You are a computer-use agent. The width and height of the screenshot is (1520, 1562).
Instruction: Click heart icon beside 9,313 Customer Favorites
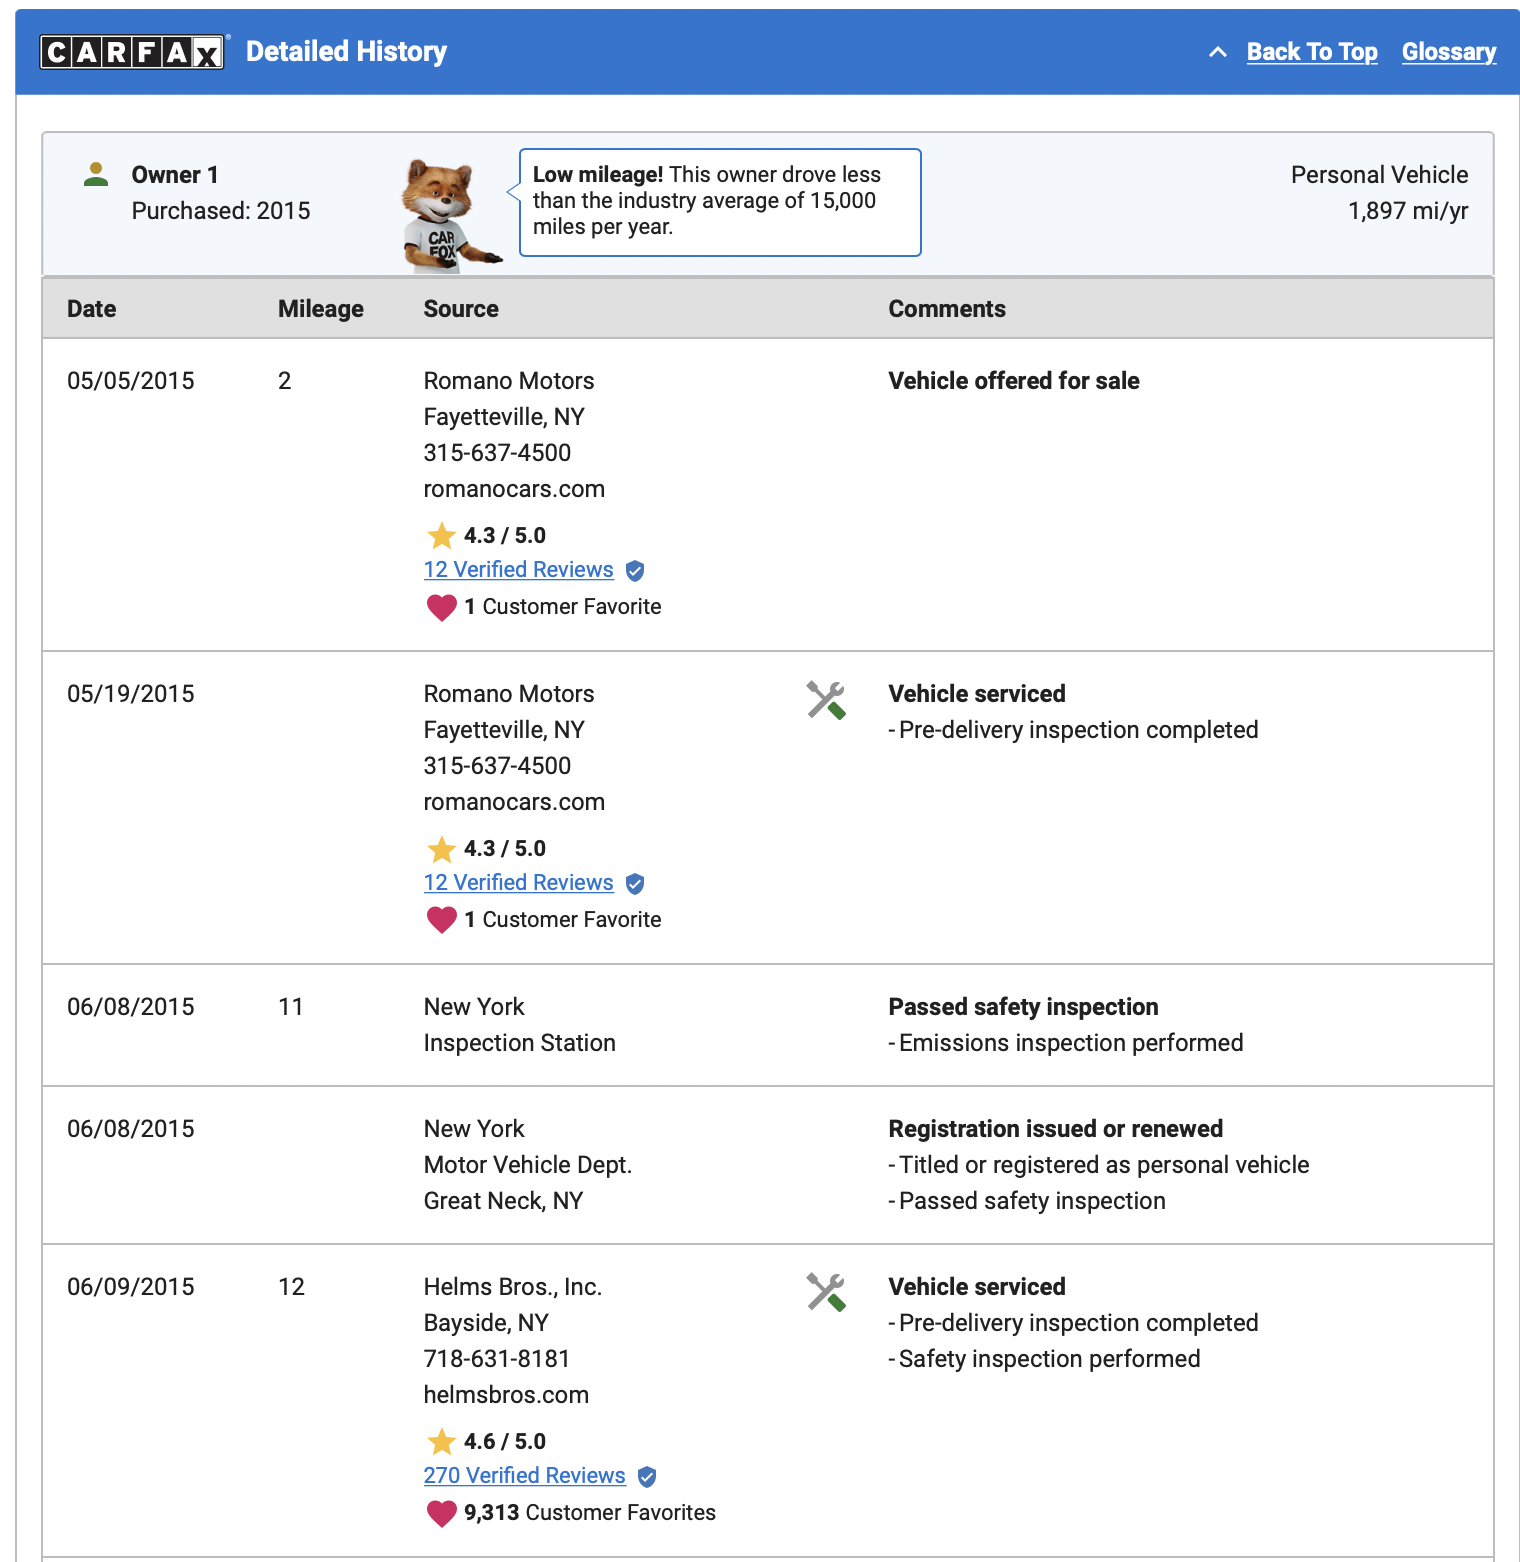[441, 1513]
